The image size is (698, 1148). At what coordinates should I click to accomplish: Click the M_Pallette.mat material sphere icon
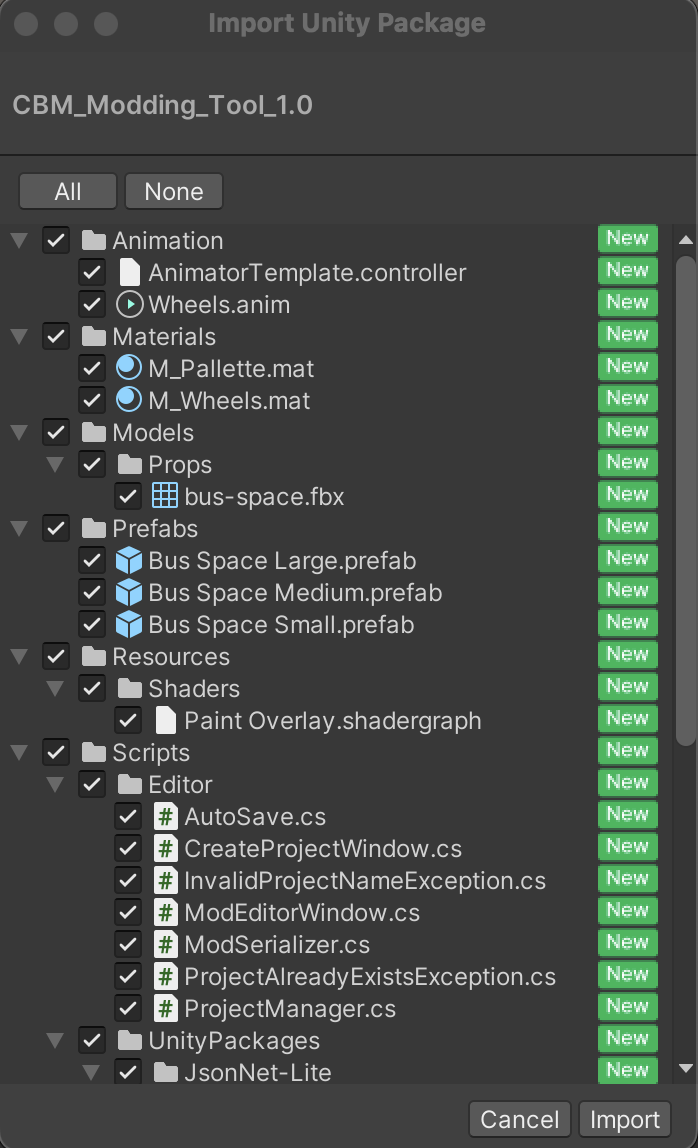click(130, 368)
